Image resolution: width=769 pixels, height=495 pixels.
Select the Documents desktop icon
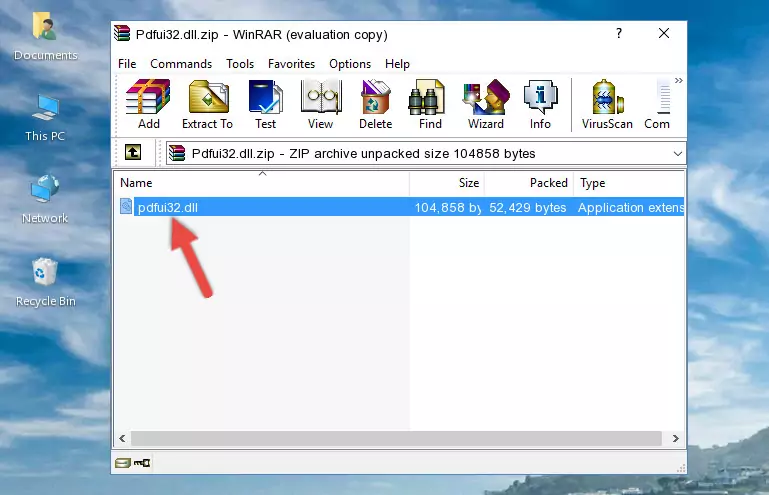[x=46, y=37]
